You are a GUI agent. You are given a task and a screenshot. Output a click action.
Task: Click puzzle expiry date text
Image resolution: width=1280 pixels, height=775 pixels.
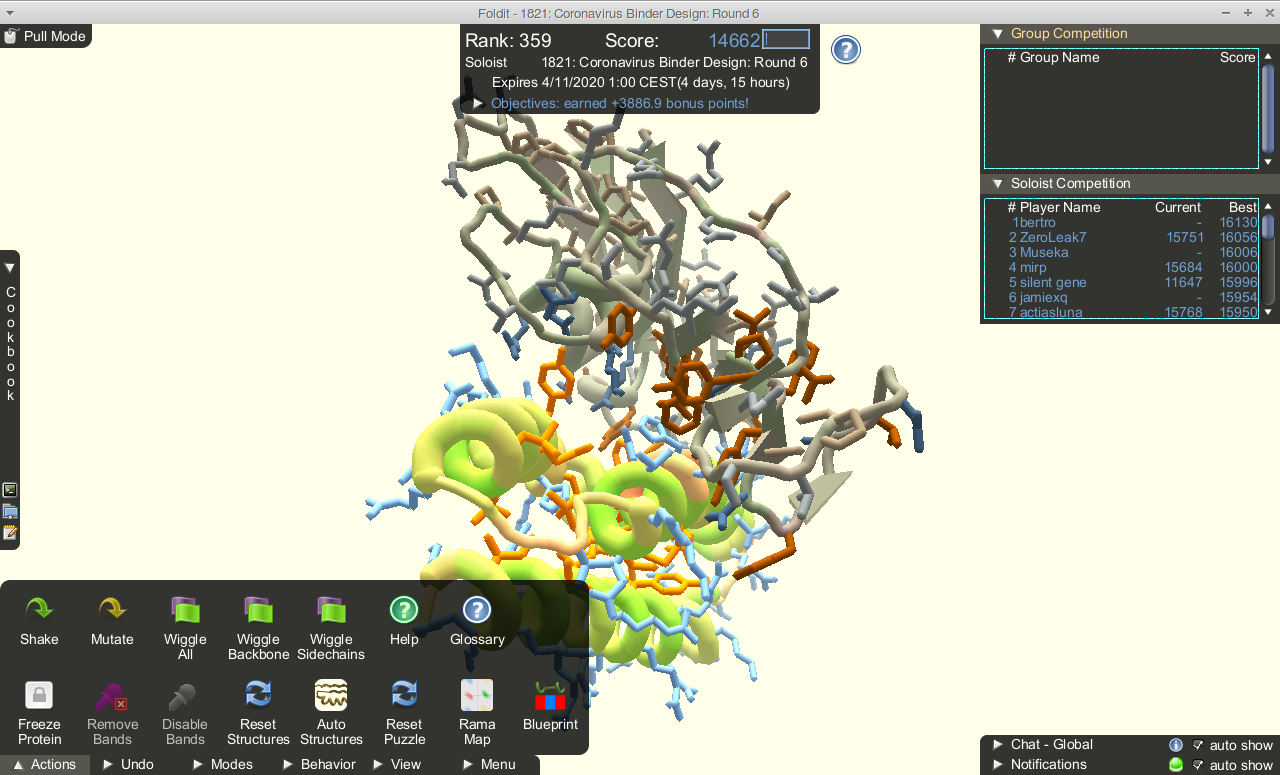[640, 82]
